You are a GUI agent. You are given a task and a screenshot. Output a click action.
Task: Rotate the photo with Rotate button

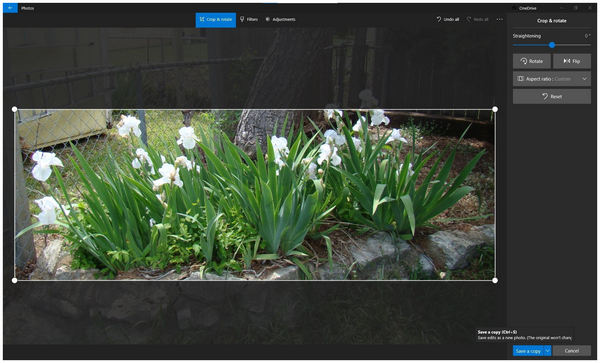[532, 61]
